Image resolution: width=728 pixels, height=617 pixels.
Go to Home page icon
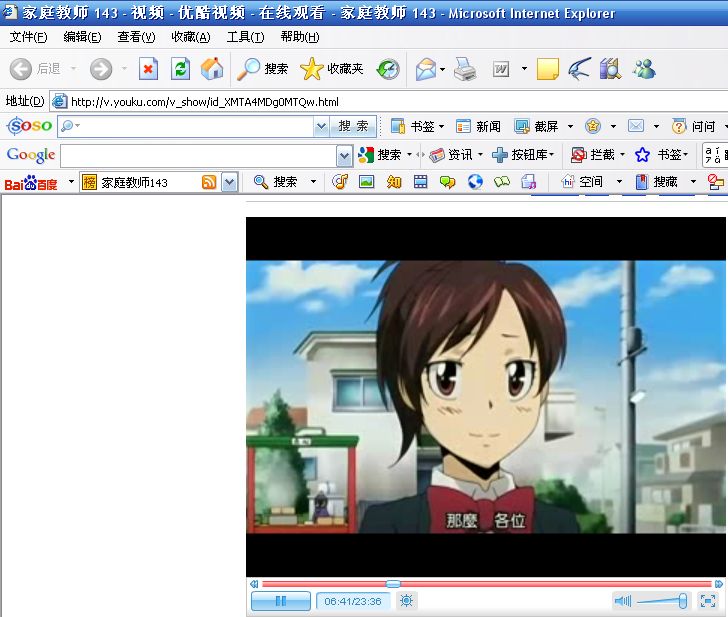pyautogui.click(x=212, y=69)
